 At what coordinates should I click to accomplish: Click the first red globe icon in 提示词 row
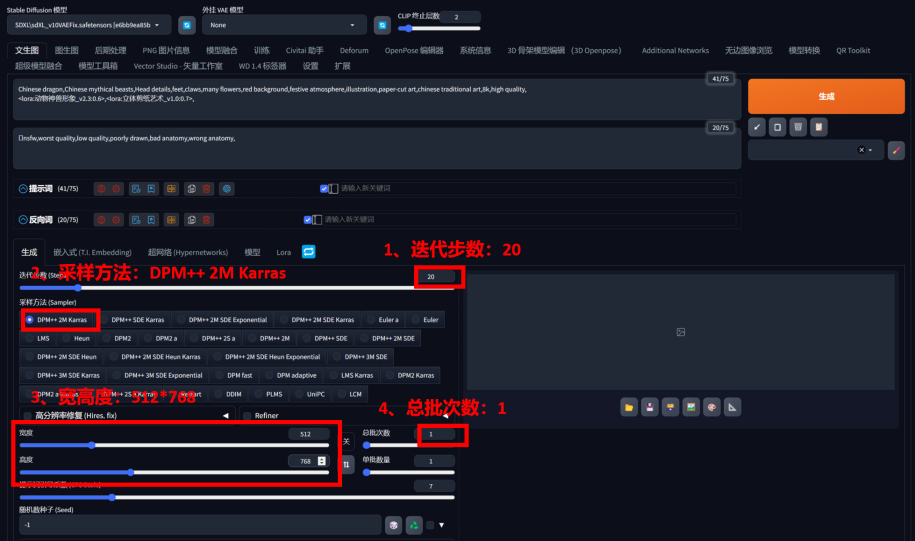102,189
